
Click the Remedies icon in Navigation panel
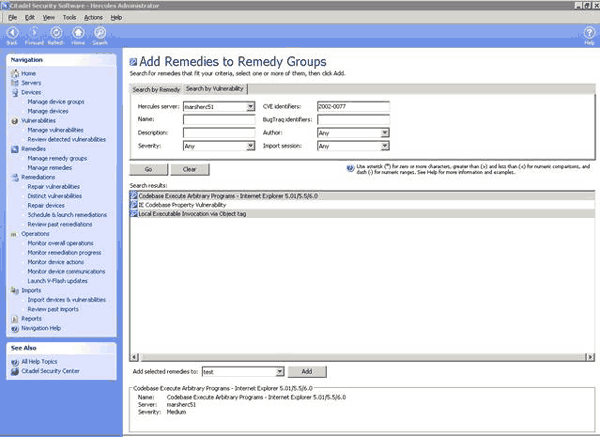[14, 148]
